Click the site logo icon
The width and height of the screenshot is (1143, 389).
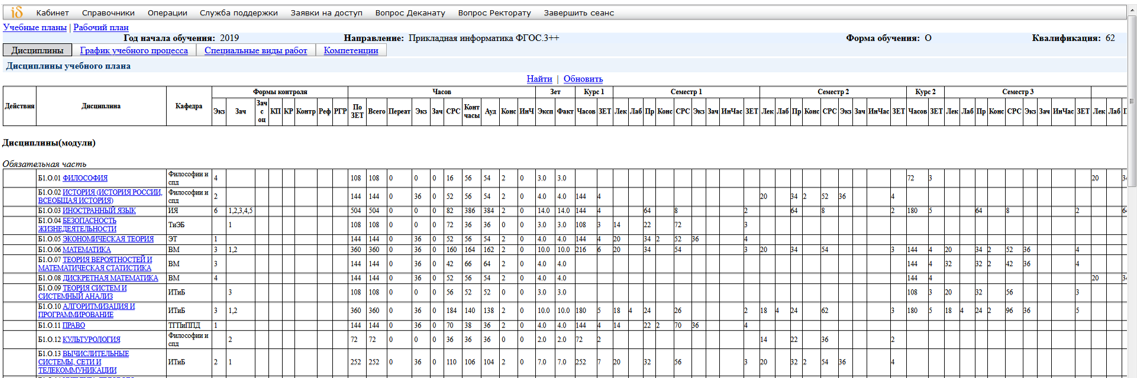tap(17, 13)
